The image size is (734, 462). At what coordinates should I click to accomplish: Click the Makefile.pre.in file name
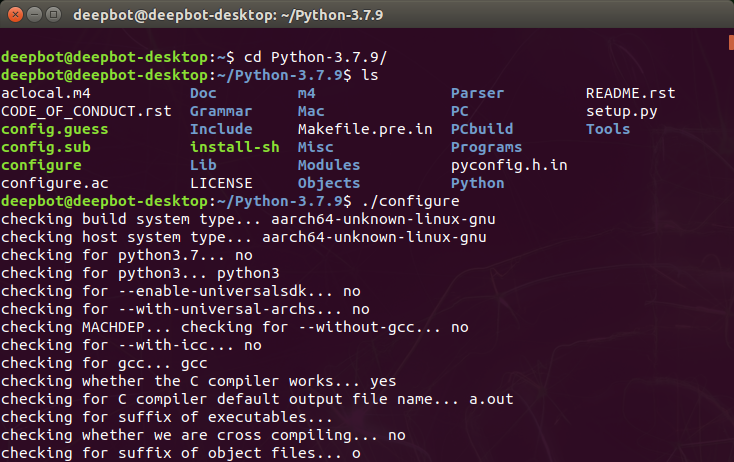click(x=365, y=129)
